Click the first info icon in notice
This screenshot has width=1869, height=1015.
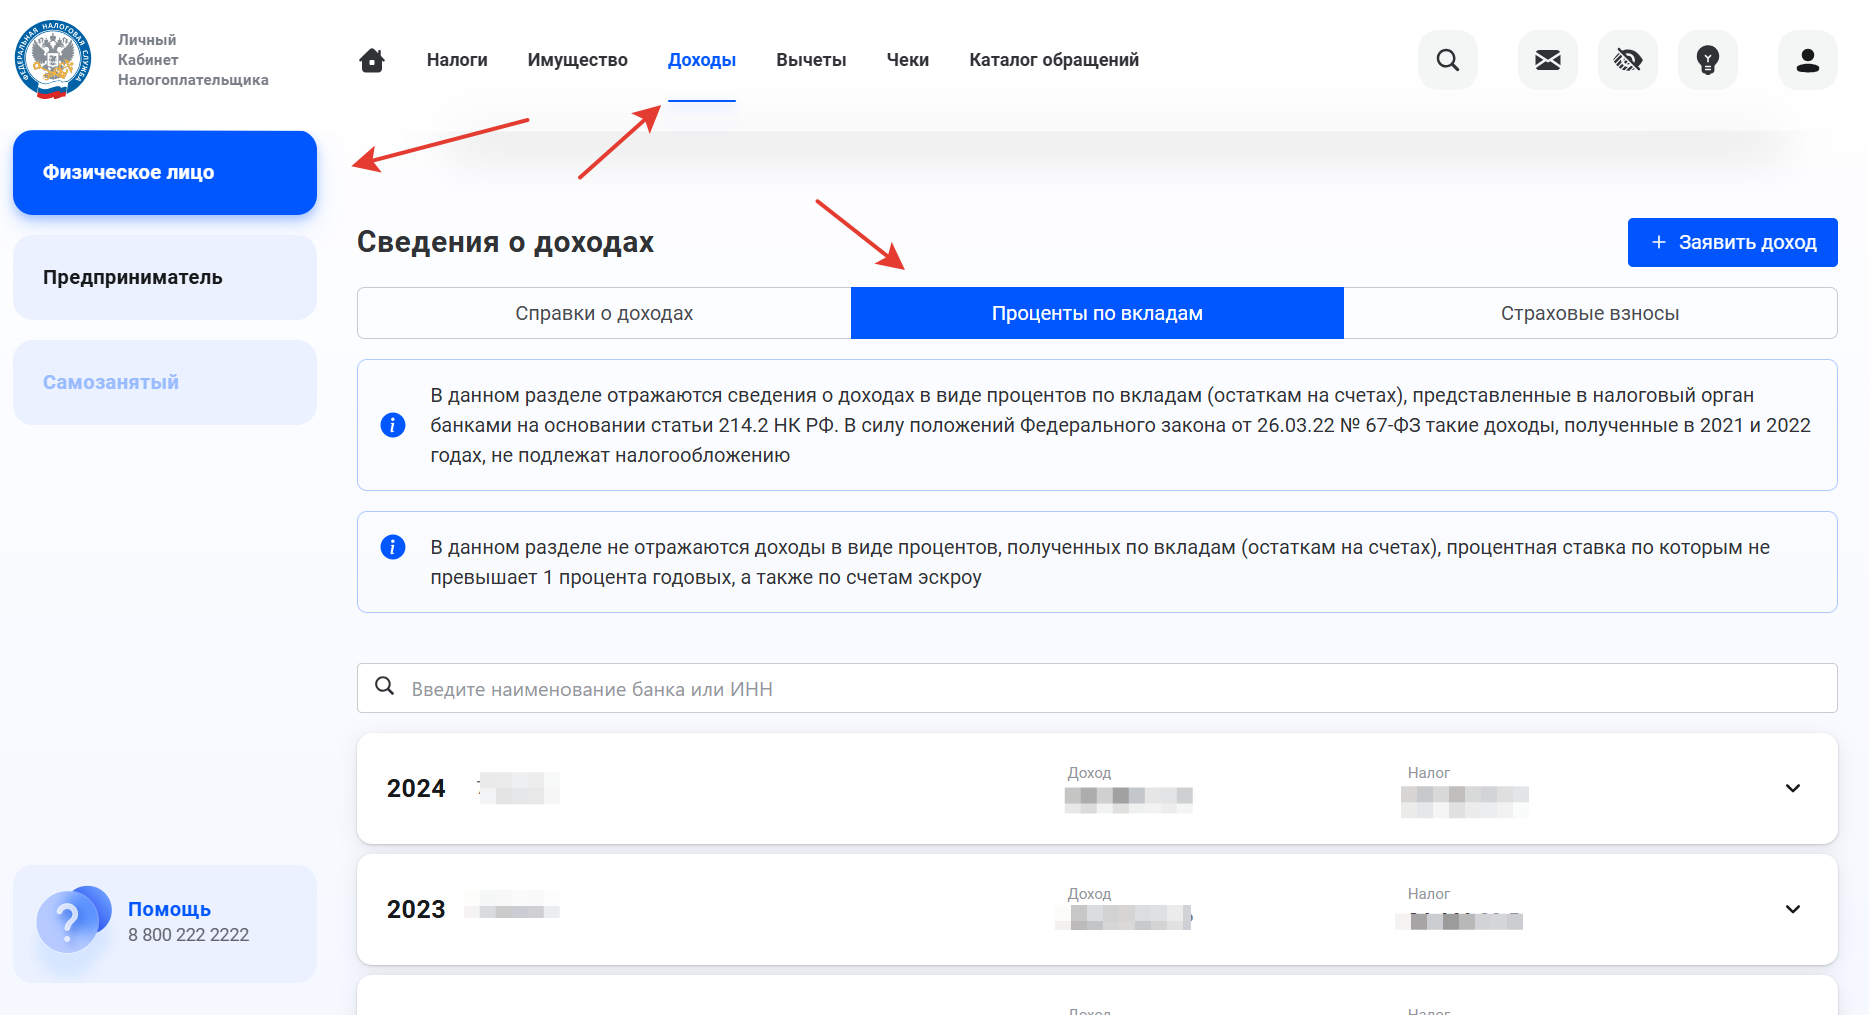[393, 425]
